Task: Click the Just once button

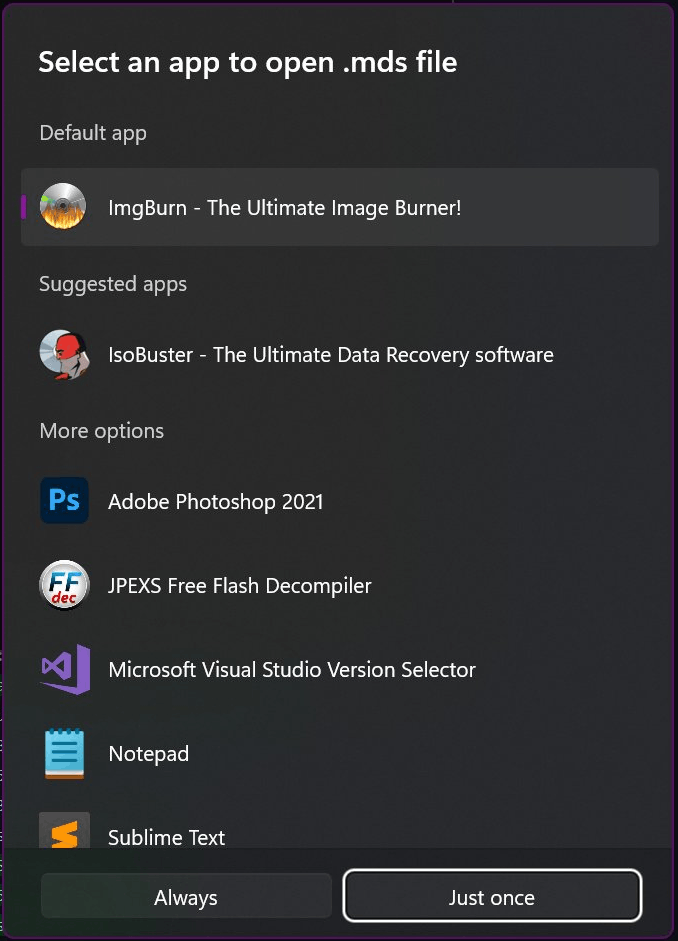Action: 492,897
